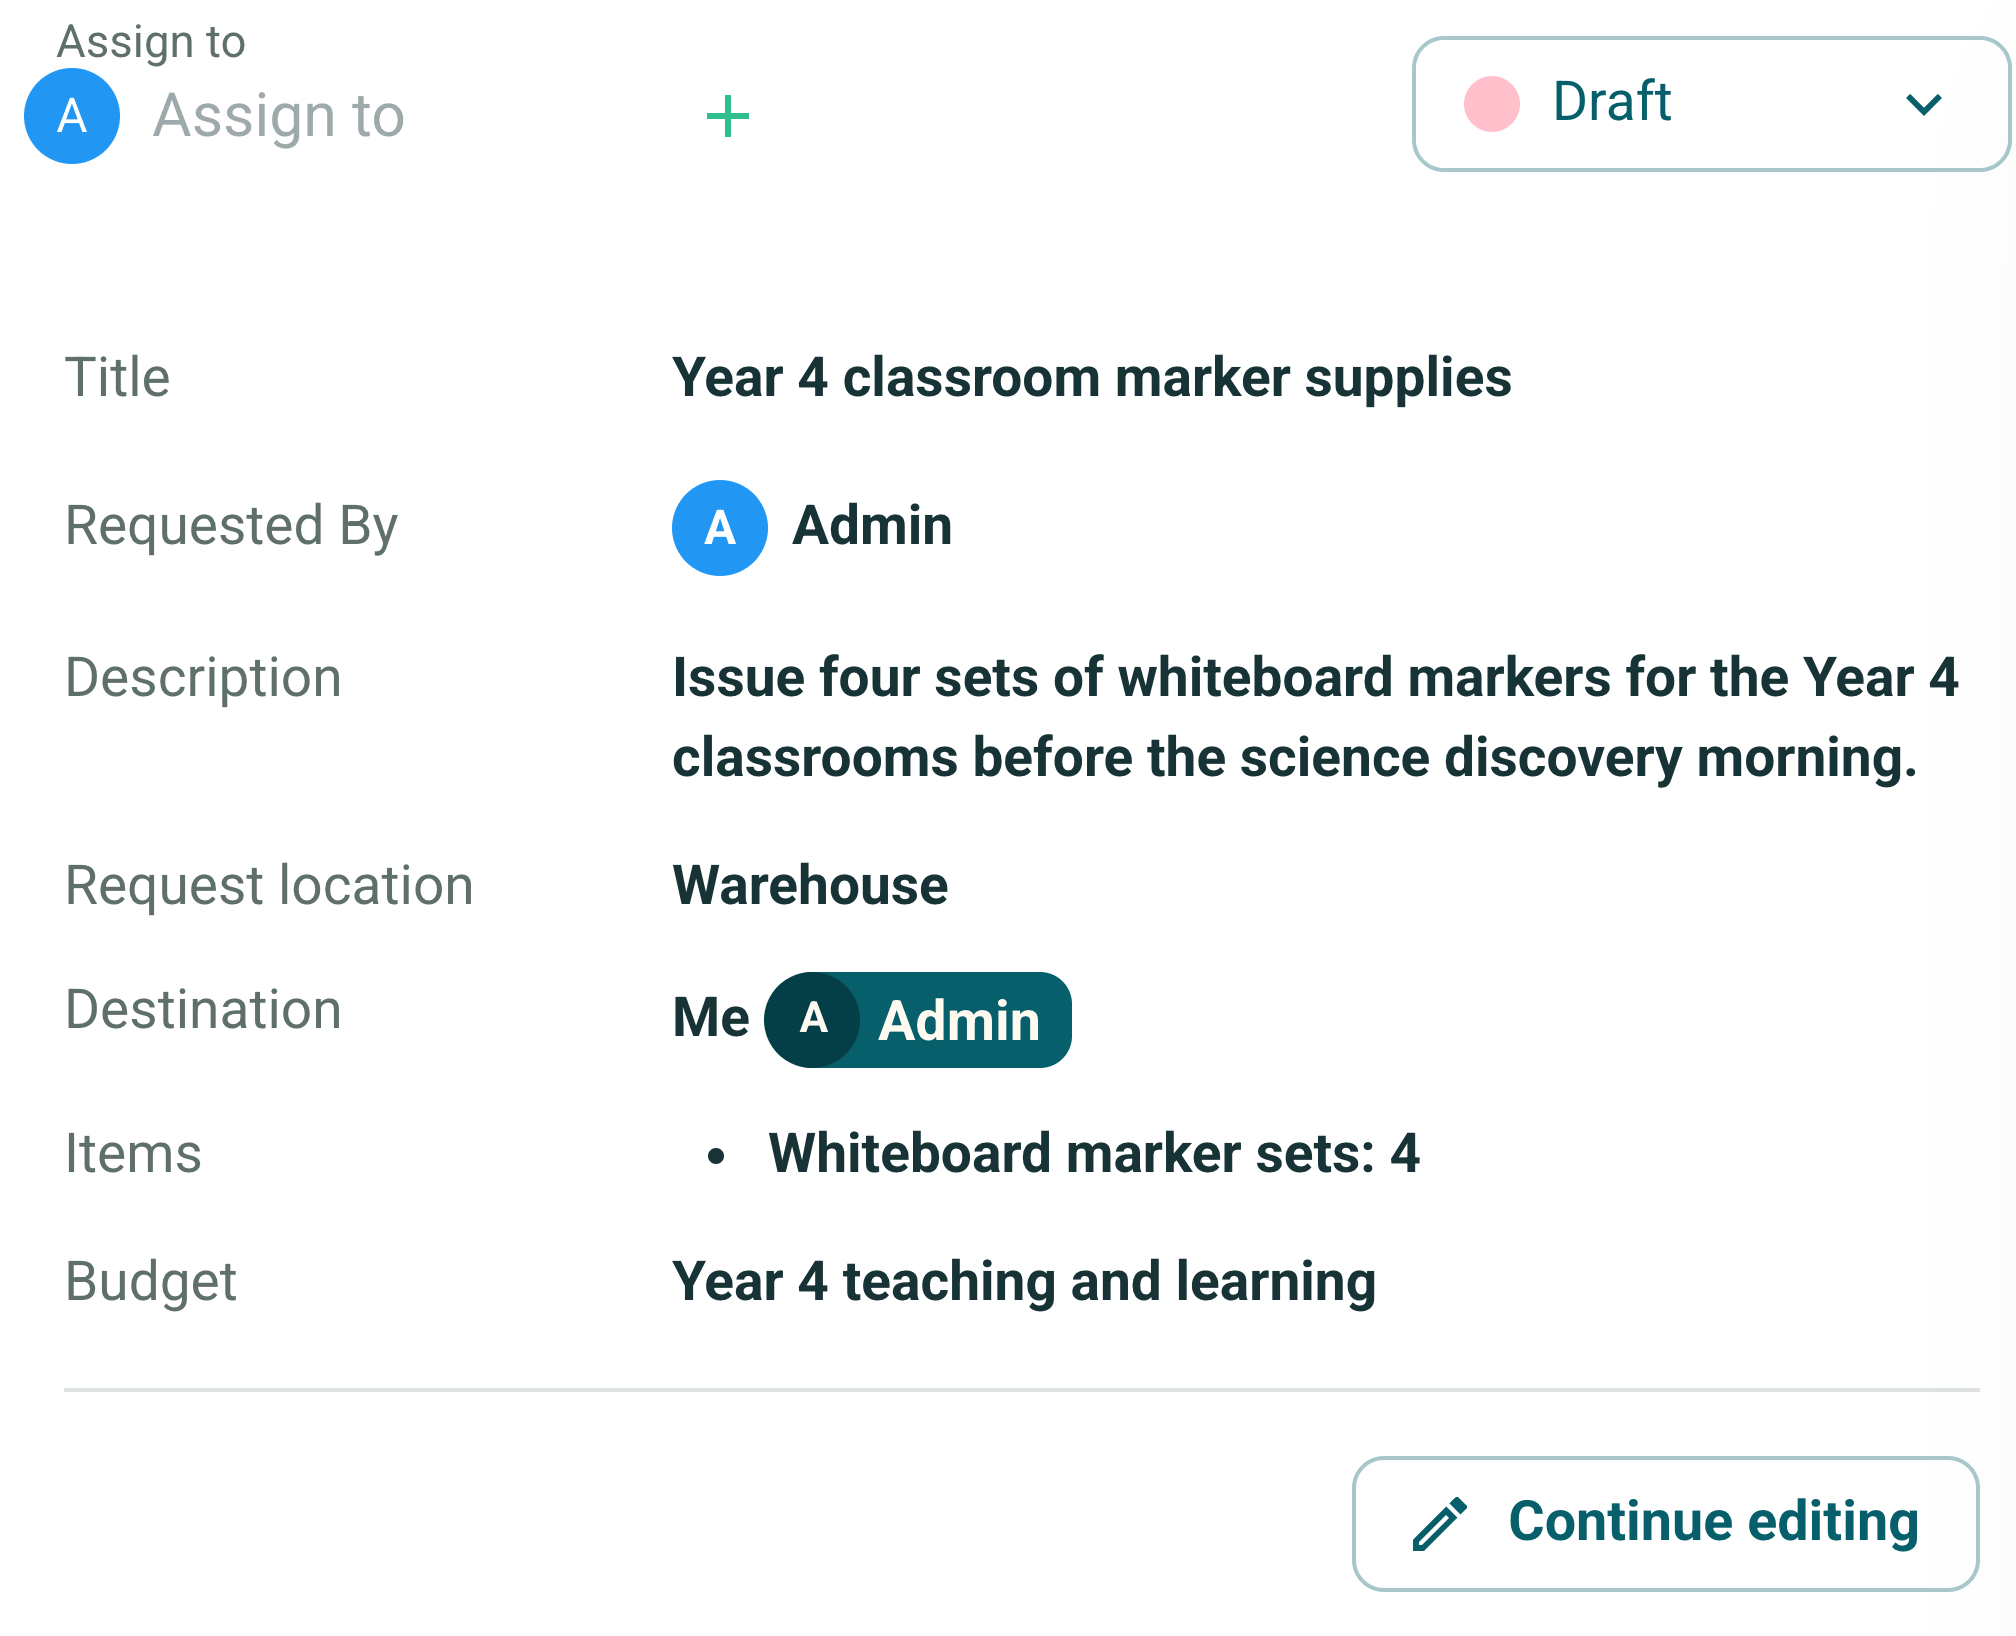This screenshot has height=1636, width=2016.
Task: Click the blue A avatar beside Assign to
Action: click(72, 116)
